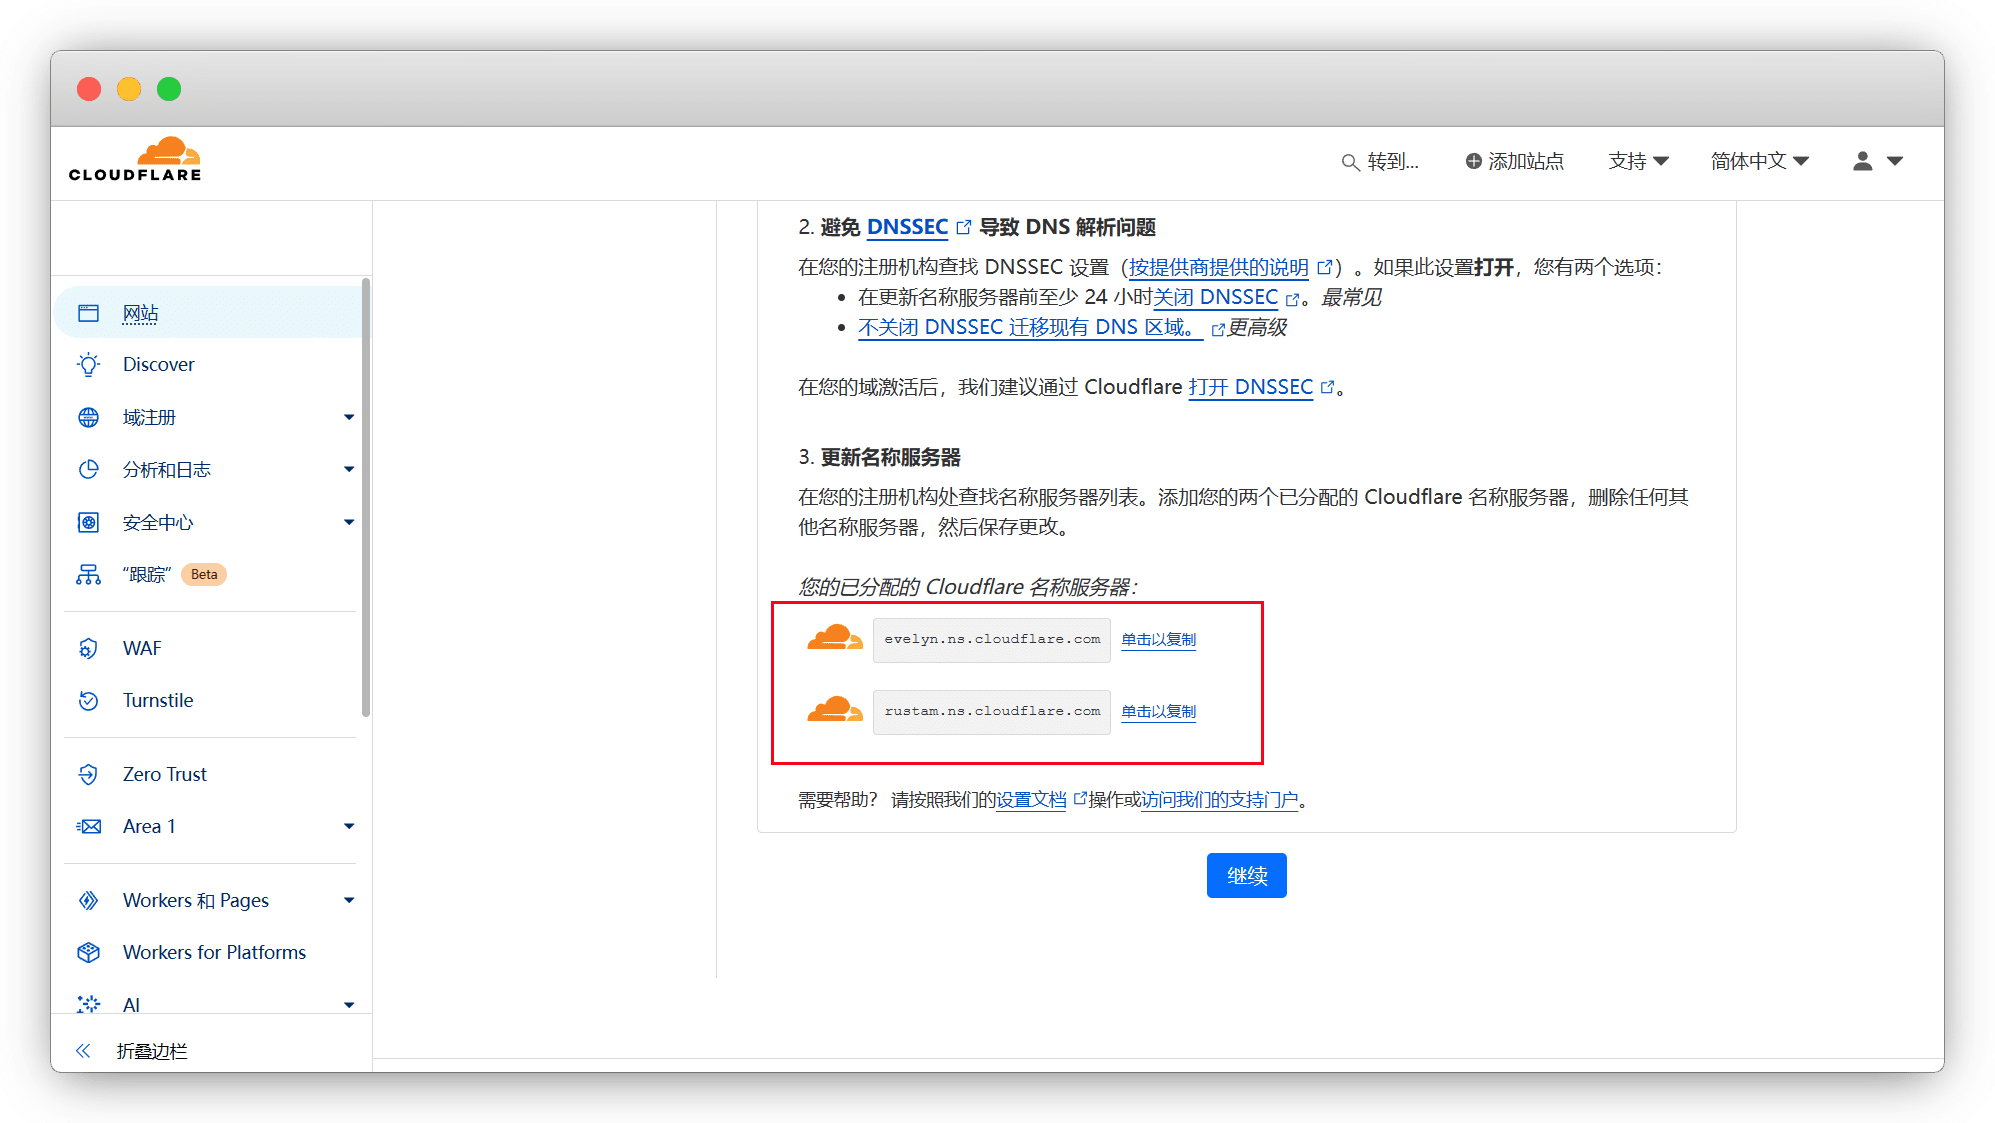Open the user account profile icon
Image resolution: width=1995 pixels, height=1123 pixels.
click(1862, 161)
